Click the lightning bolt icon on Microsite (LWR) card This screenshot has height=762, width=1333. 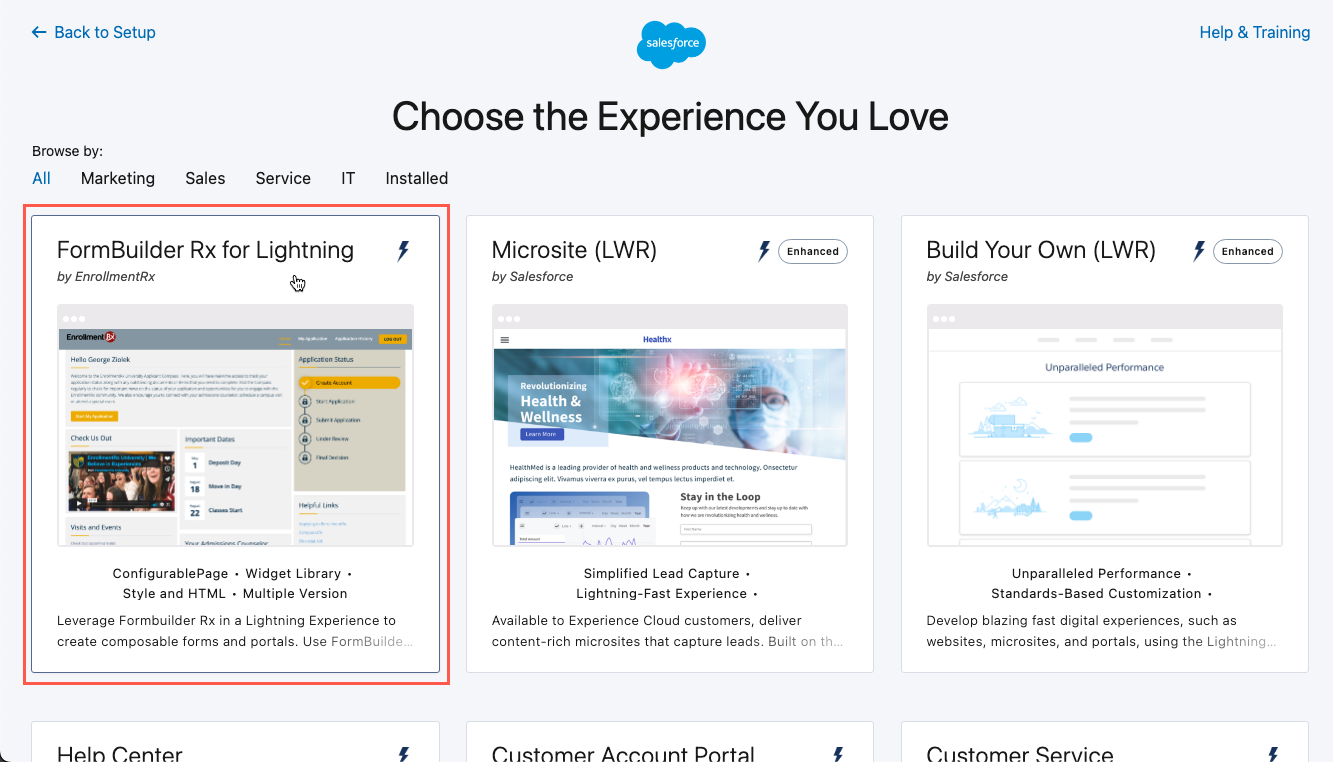click(x=764, y=251)
